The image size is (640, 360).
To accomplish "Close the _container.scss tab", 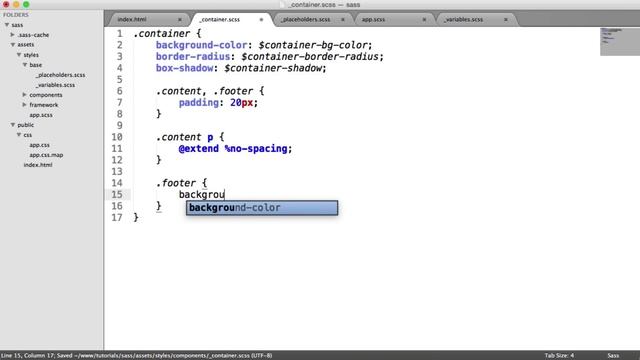I will (x=261, y=20).
